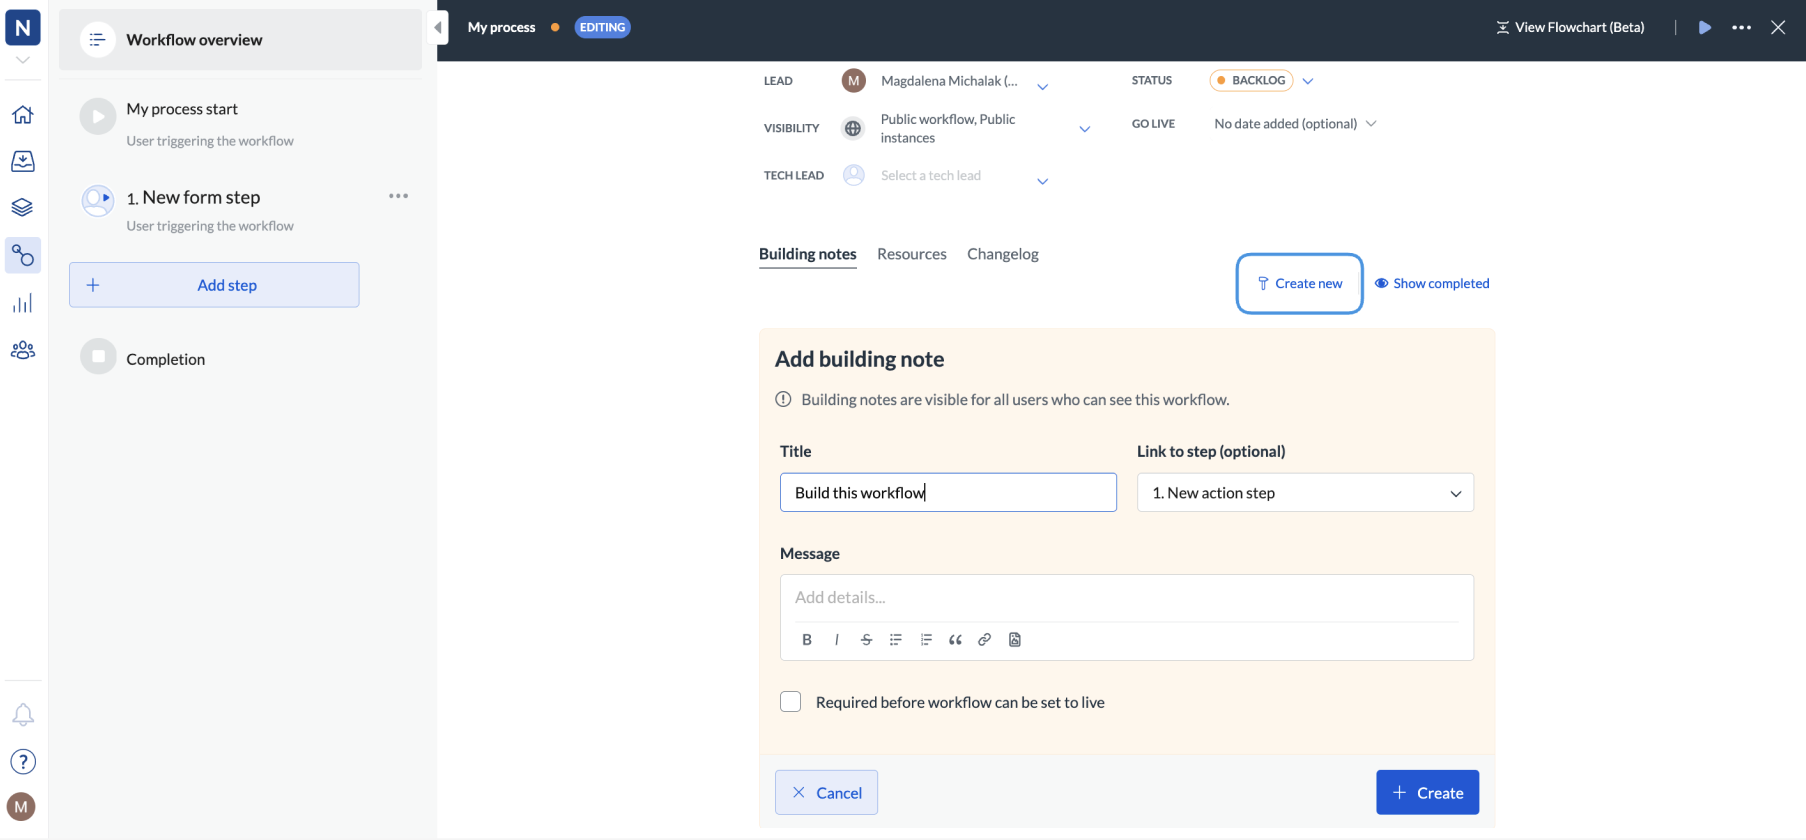Open View Flowchart (Beta)
The image size is (1806, 840).
(x=1570, y=27)
